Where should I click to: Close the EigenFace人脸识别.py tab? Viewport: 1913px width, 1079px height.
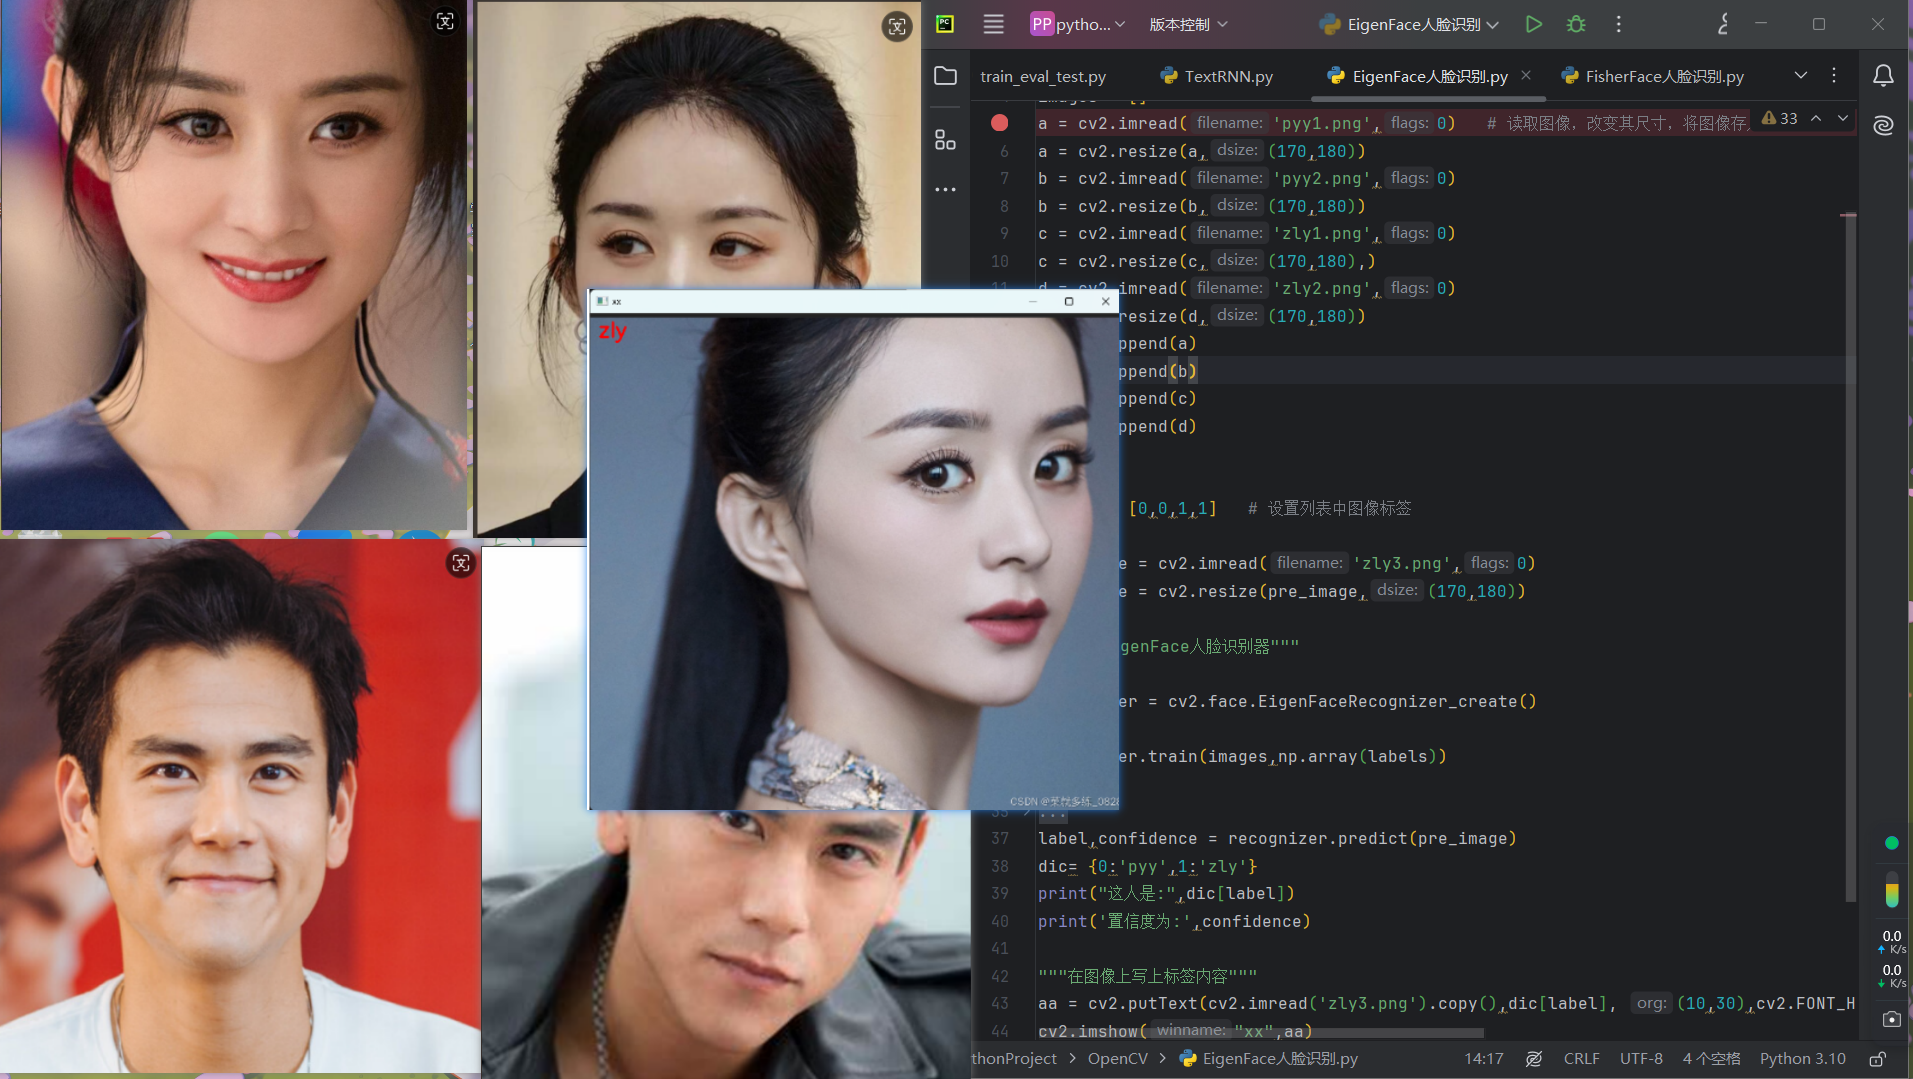pyautogui.click(x=1526, y=75)
